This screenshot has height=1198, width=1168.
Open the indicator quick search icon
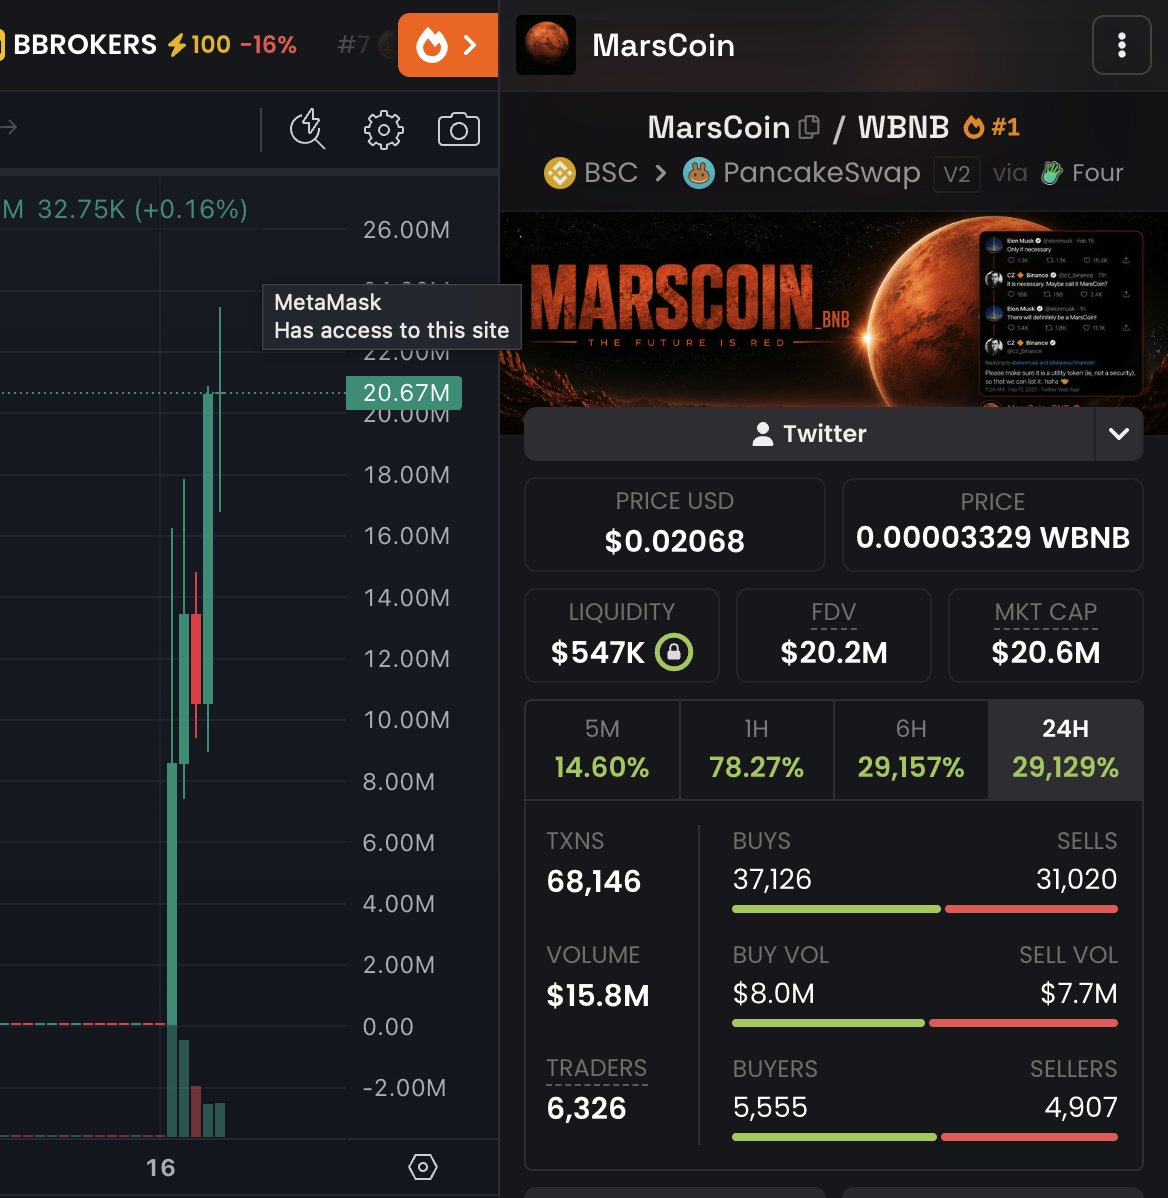click(x=307, y=129)
